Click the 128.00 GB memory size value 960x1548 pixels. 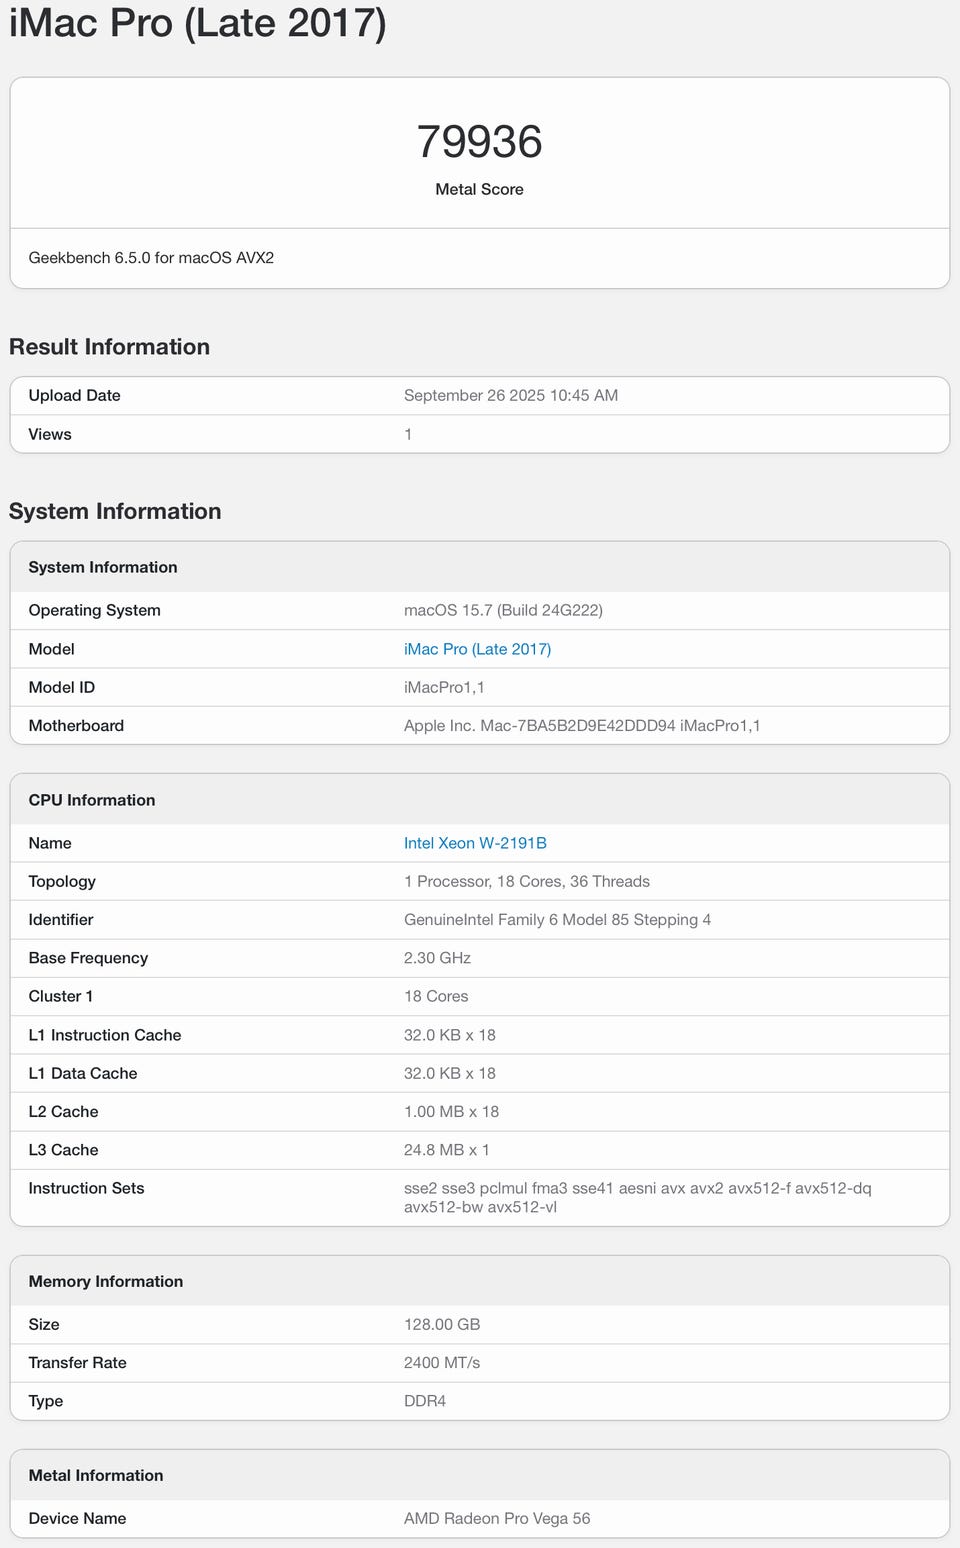pyautogui.click(x=442, y=1325)
